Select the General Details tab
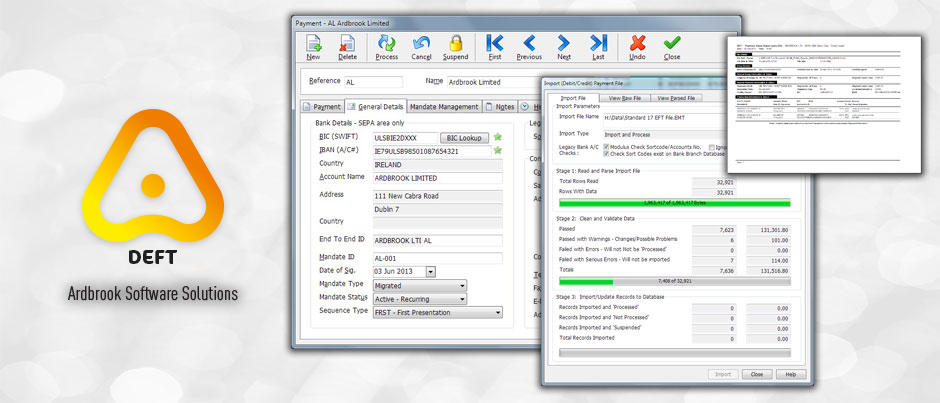The image size is (940, 403). [375, 106]
